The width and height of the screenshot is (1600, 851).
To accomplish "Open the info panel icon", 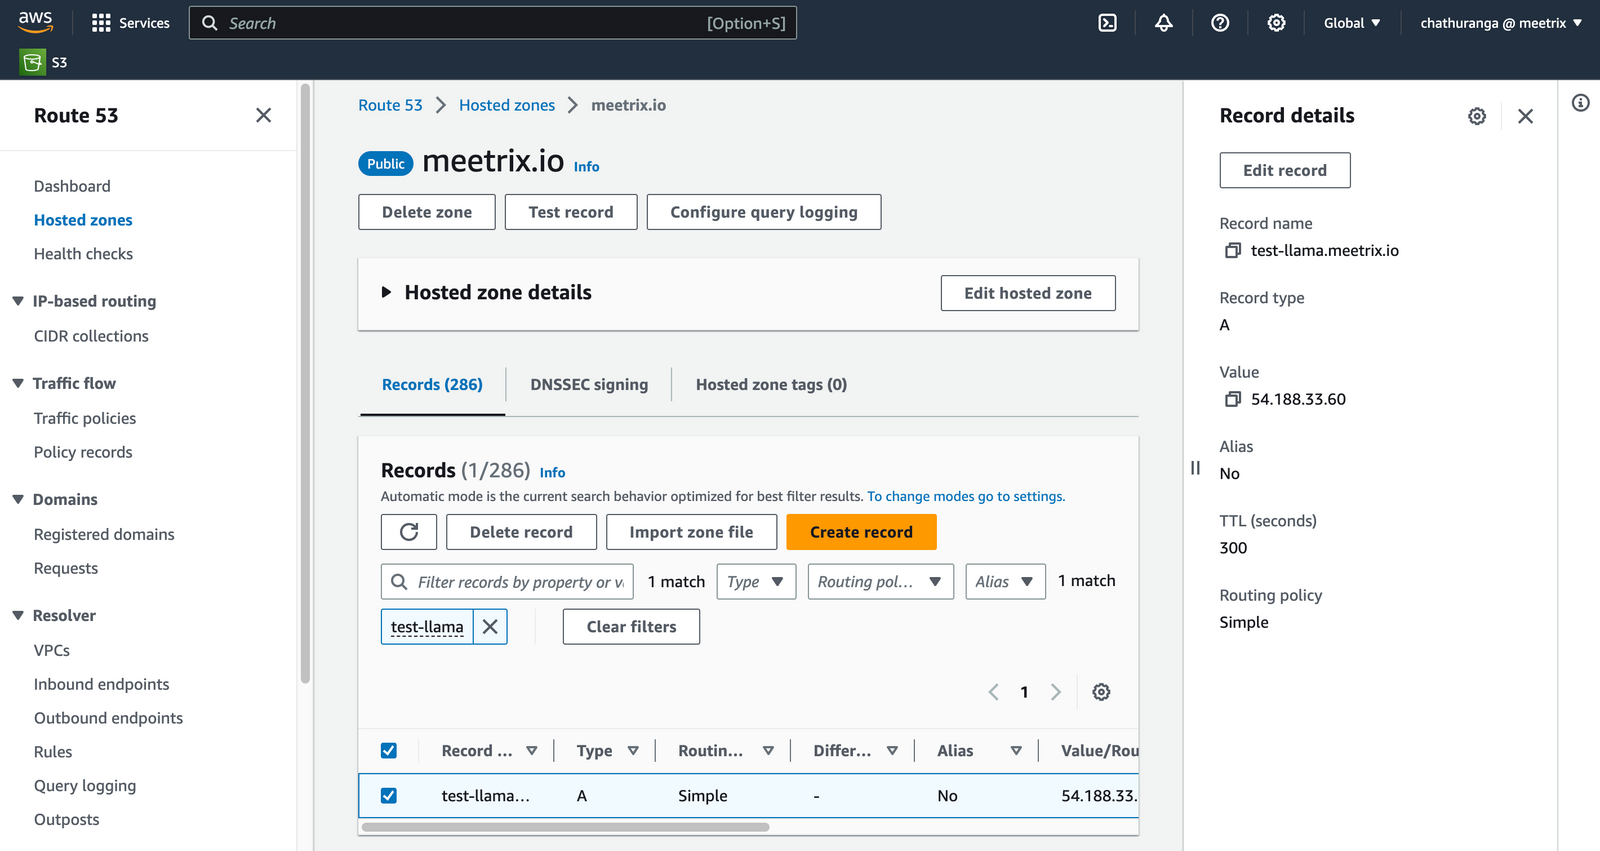I will 1581,103.
